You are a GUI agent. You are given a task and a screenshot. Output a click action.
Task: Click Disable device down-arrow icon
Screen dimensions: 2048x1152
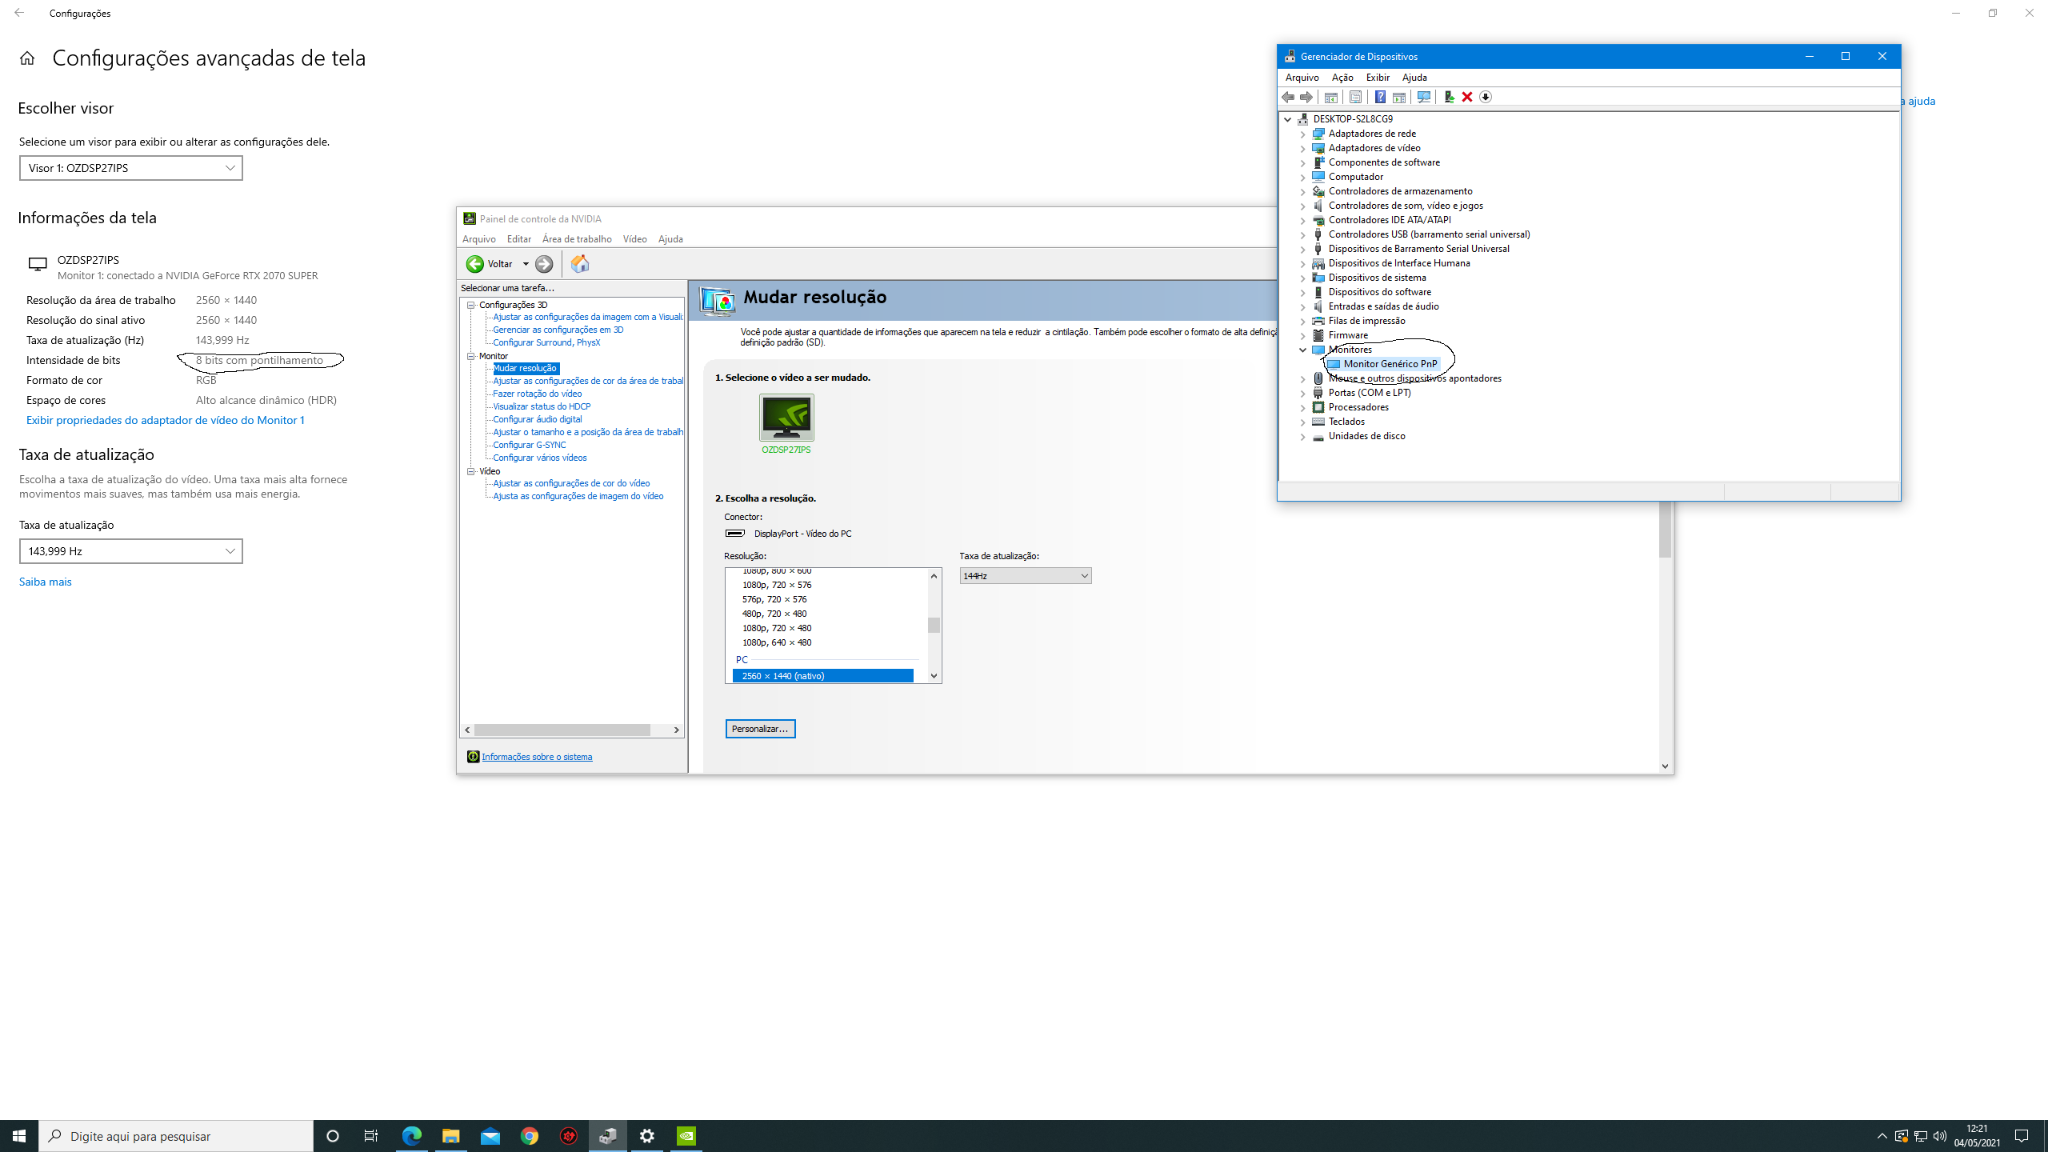point(1486,97)
